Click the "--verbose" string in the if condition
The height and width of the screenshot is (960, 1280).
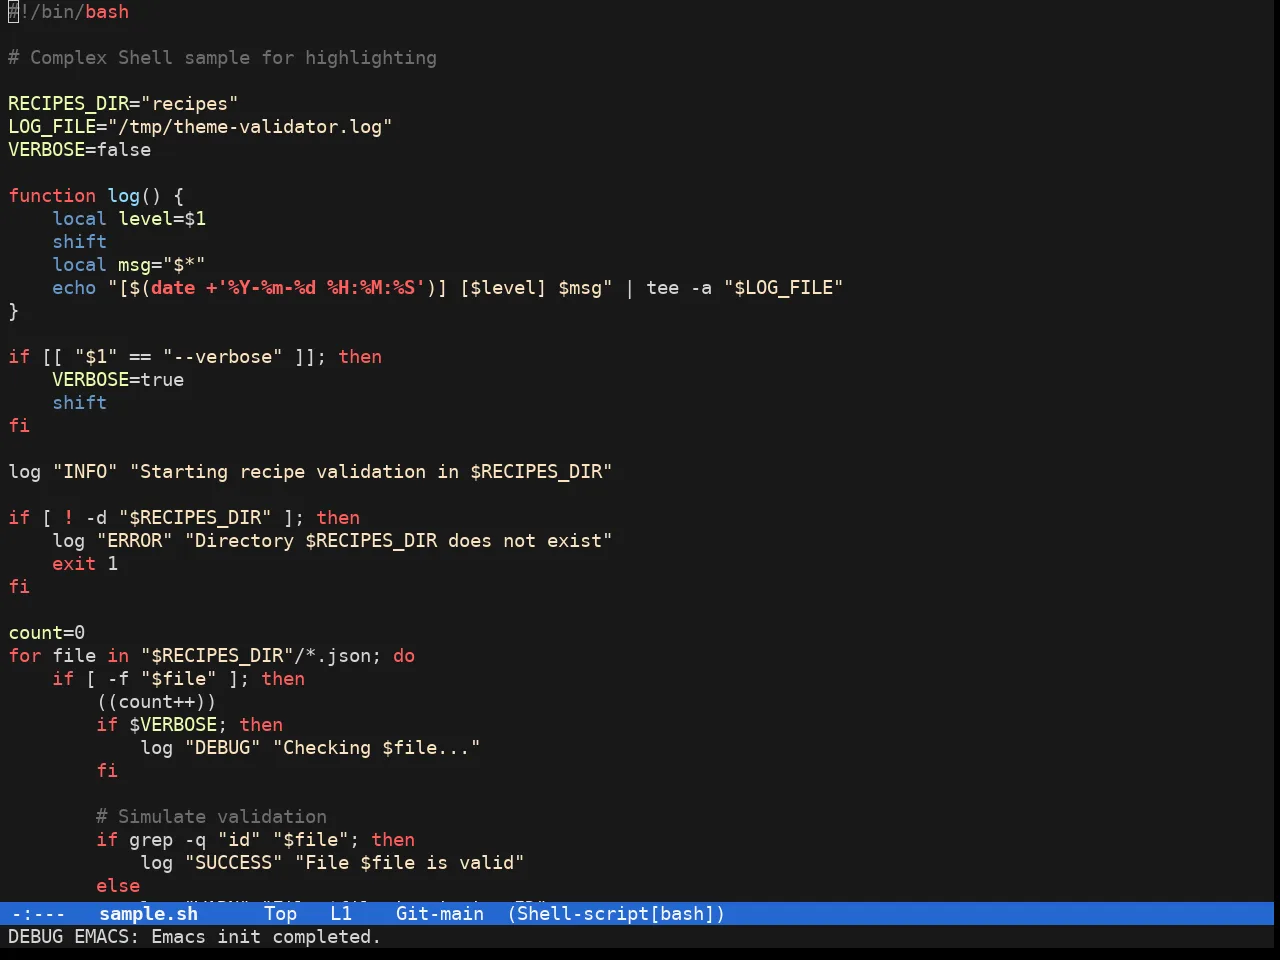[x=222, y=357]
